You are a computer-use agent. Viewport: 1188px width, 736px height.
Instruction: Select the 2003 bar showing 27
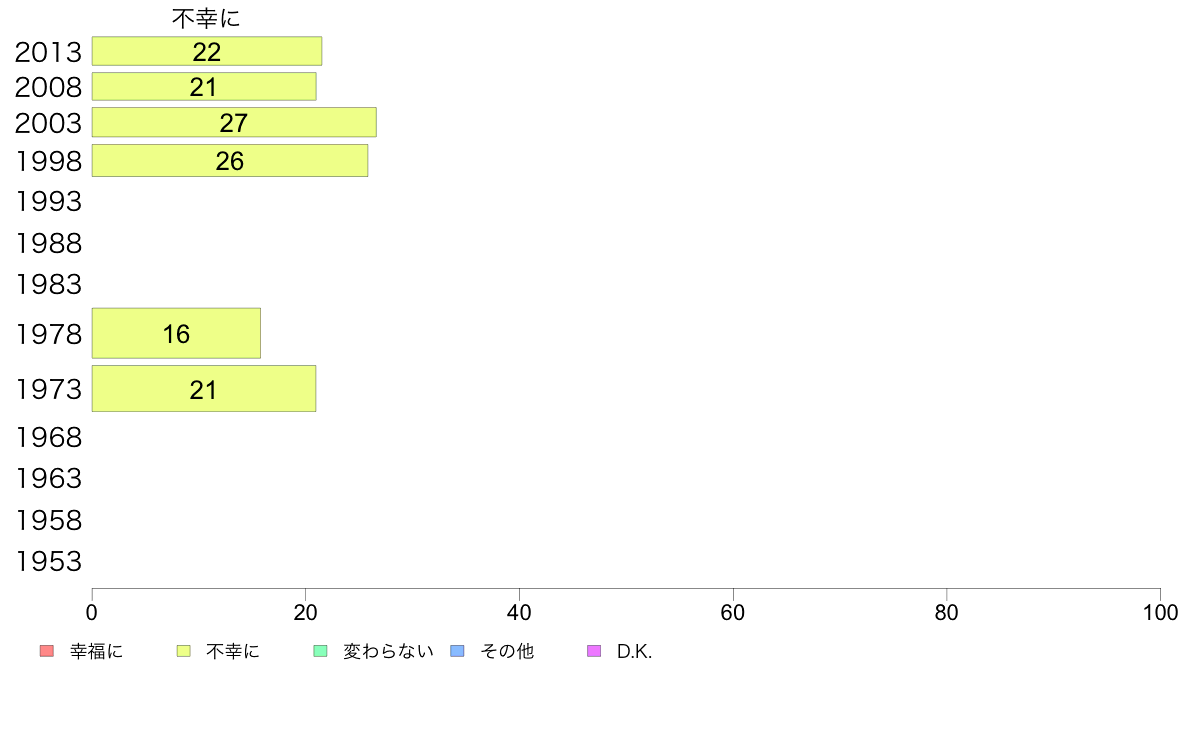point(234,122)
